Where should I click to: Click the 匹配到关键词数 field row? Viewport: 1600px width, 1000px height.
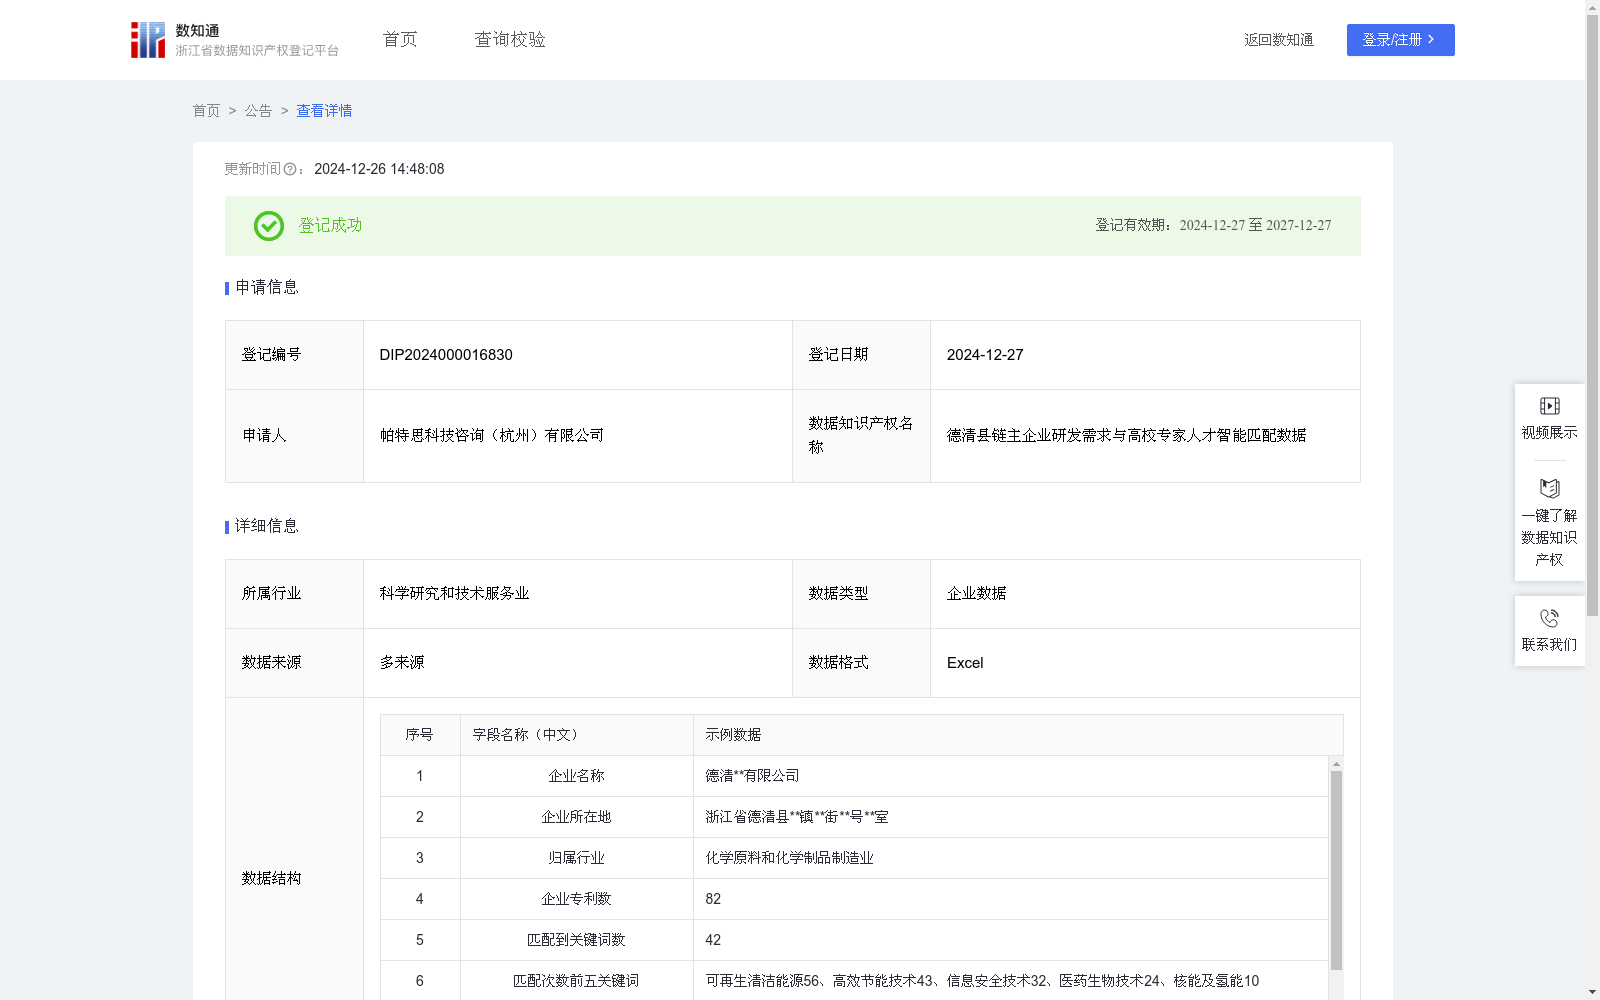(854, 940)
